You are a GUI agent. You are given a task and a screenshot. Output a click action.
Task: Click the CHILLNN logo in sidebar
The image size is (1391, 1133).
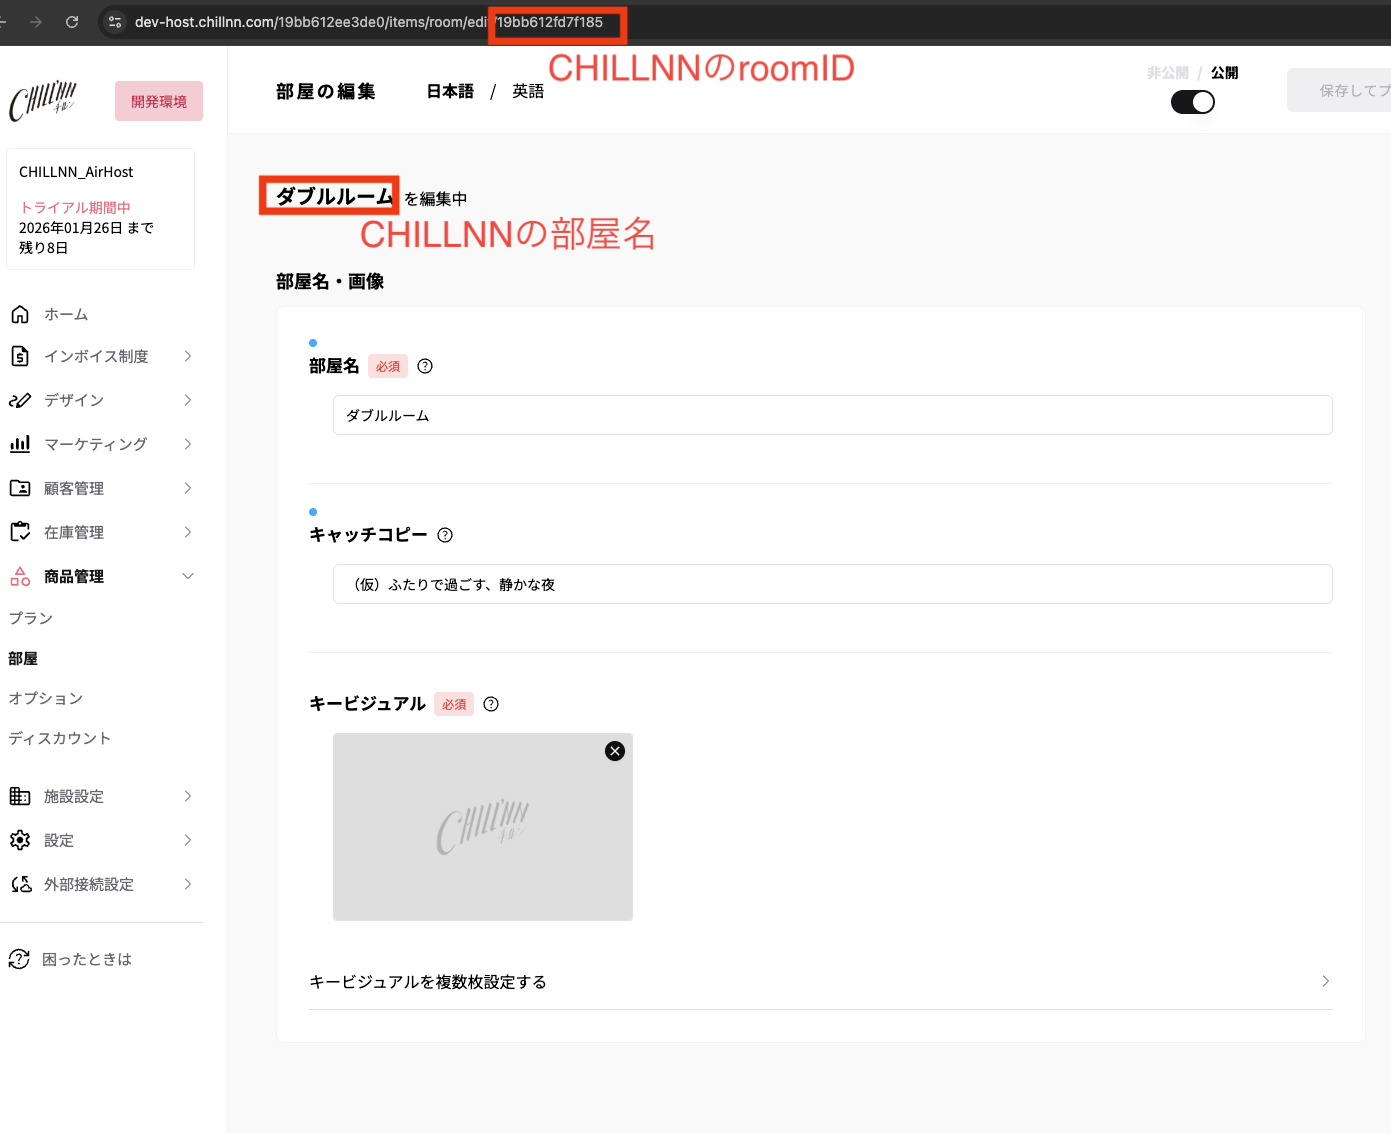click(x=43, y=101)
